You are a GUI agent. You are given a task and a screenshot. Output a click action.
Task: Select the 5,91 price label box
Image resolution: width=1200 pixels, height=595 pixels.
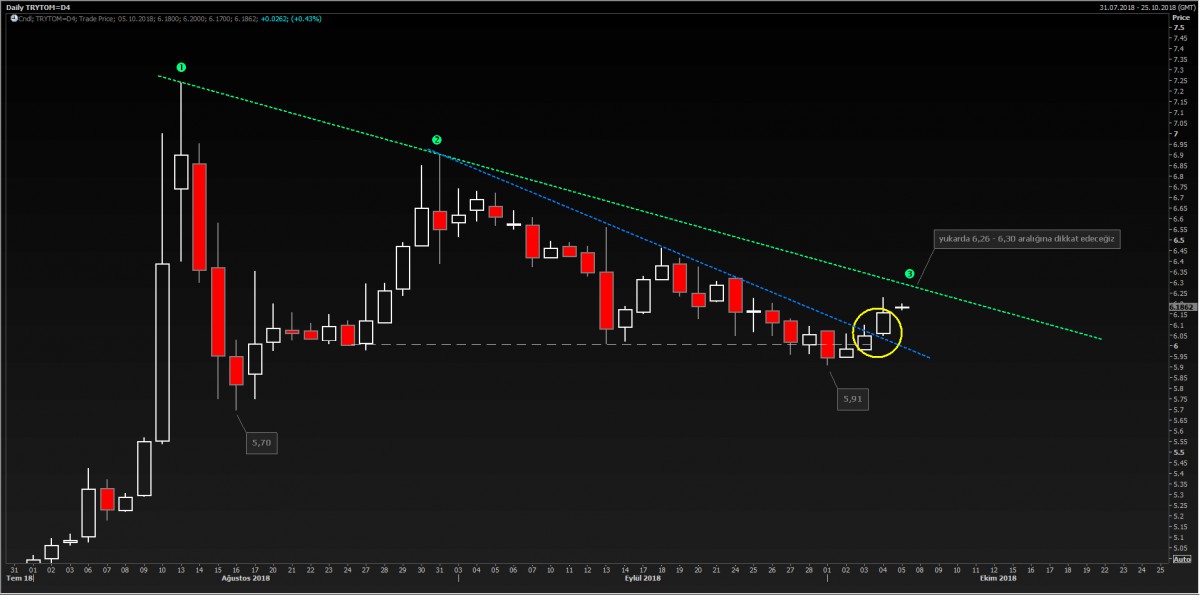(852, 399)
